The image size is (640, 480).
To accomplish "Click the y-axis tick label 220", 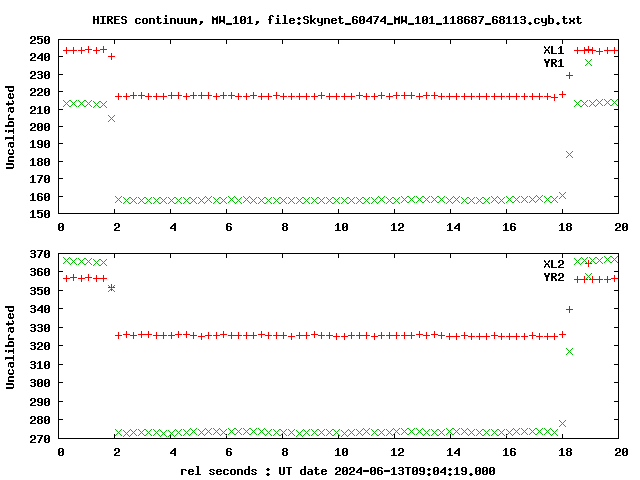I will (x=40, y=92).
